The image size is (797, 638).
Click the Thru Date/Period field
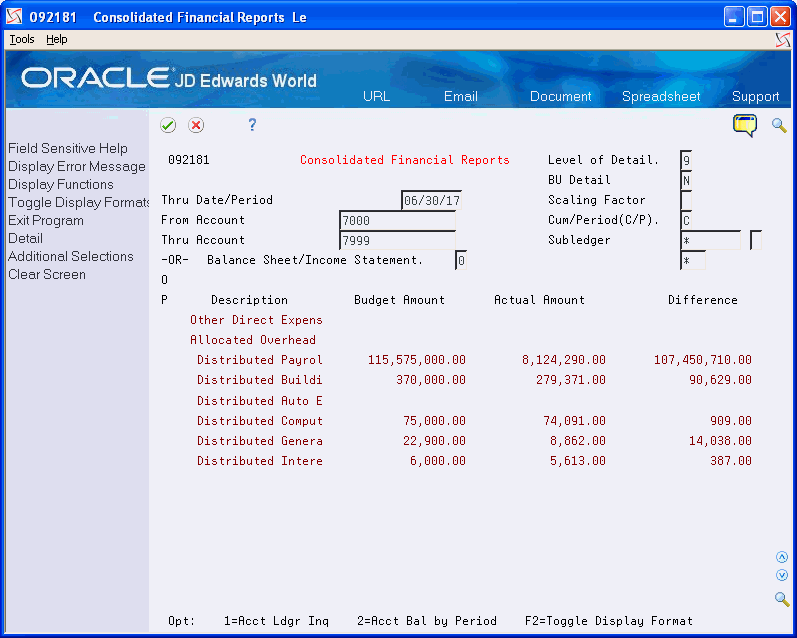[432, 200]
